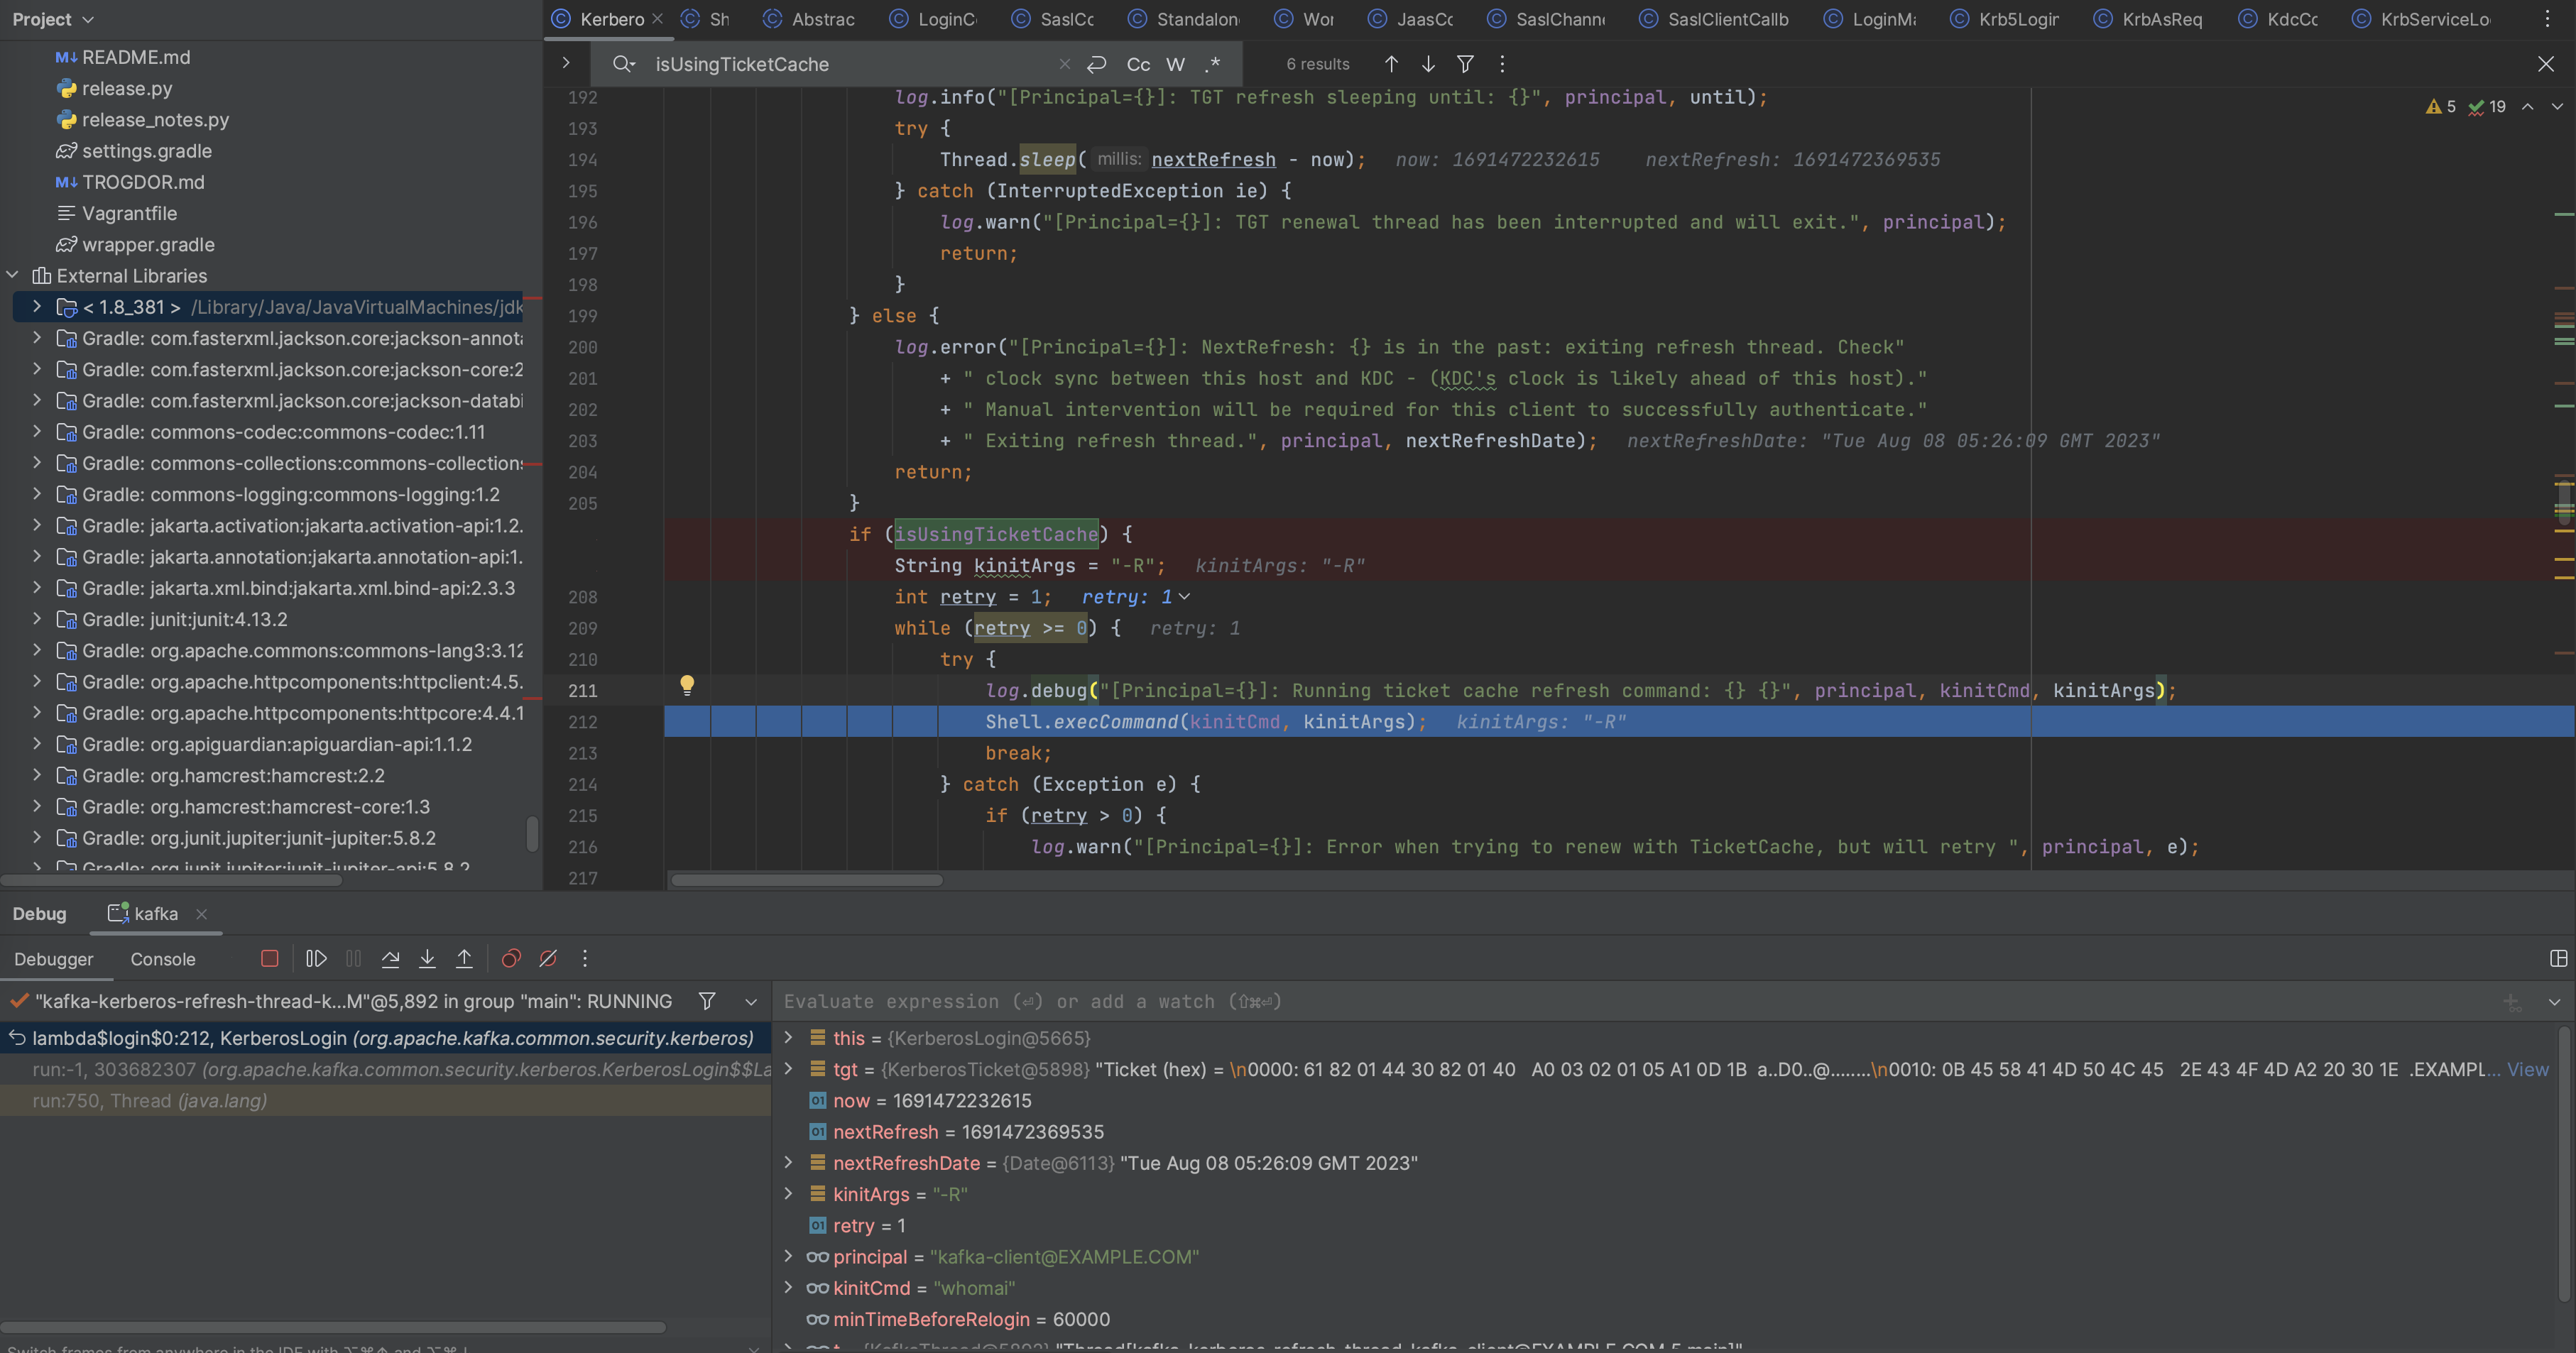Toggle whole words matching
The height and width of the screenshot is (1353, 2576).
[x=1176, y=64]
